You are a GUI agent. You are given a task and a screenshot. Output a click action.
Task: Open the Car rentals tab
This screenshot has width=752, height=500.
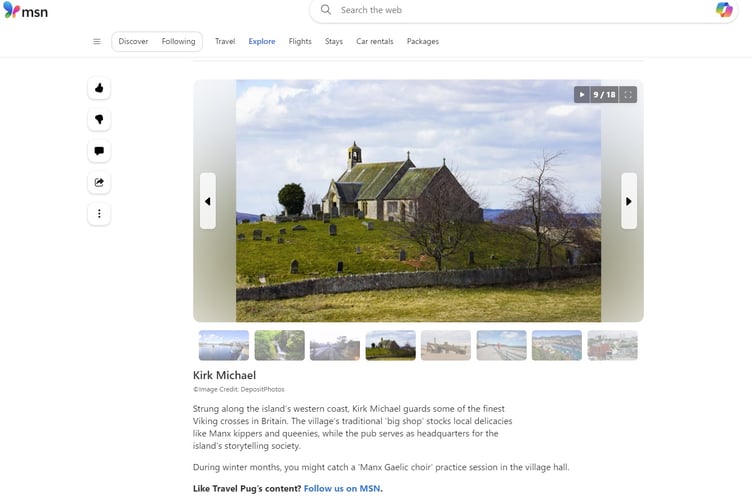[x=375, y=41]
